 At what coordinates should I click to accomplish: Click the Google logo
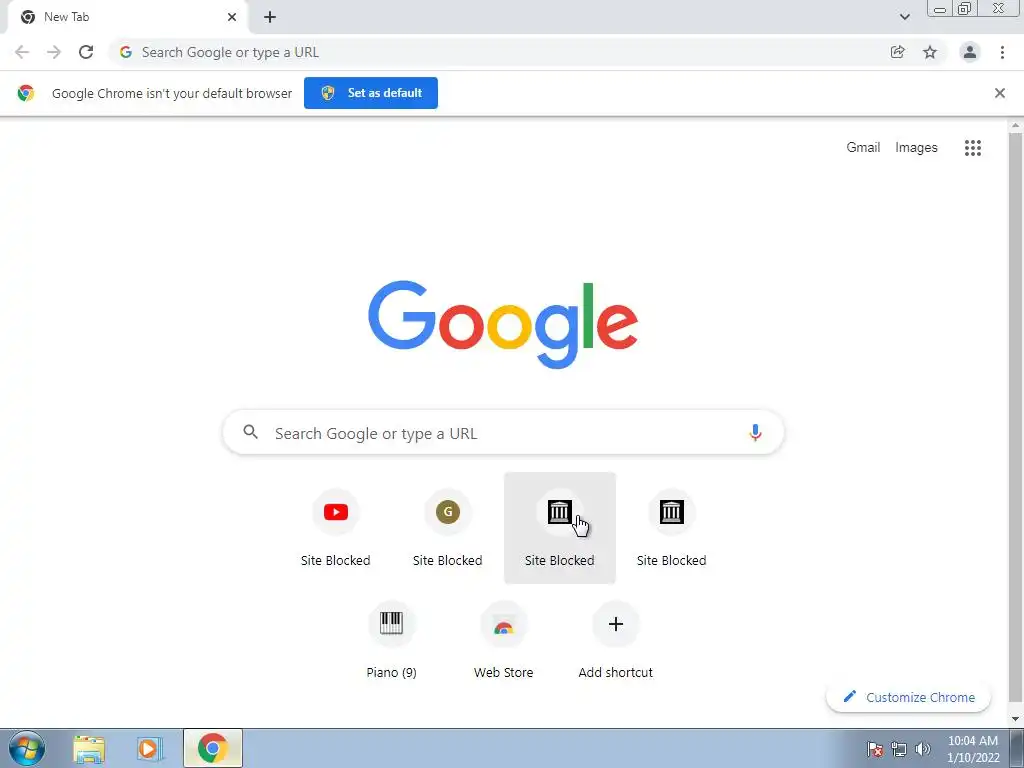coord(503,325)
